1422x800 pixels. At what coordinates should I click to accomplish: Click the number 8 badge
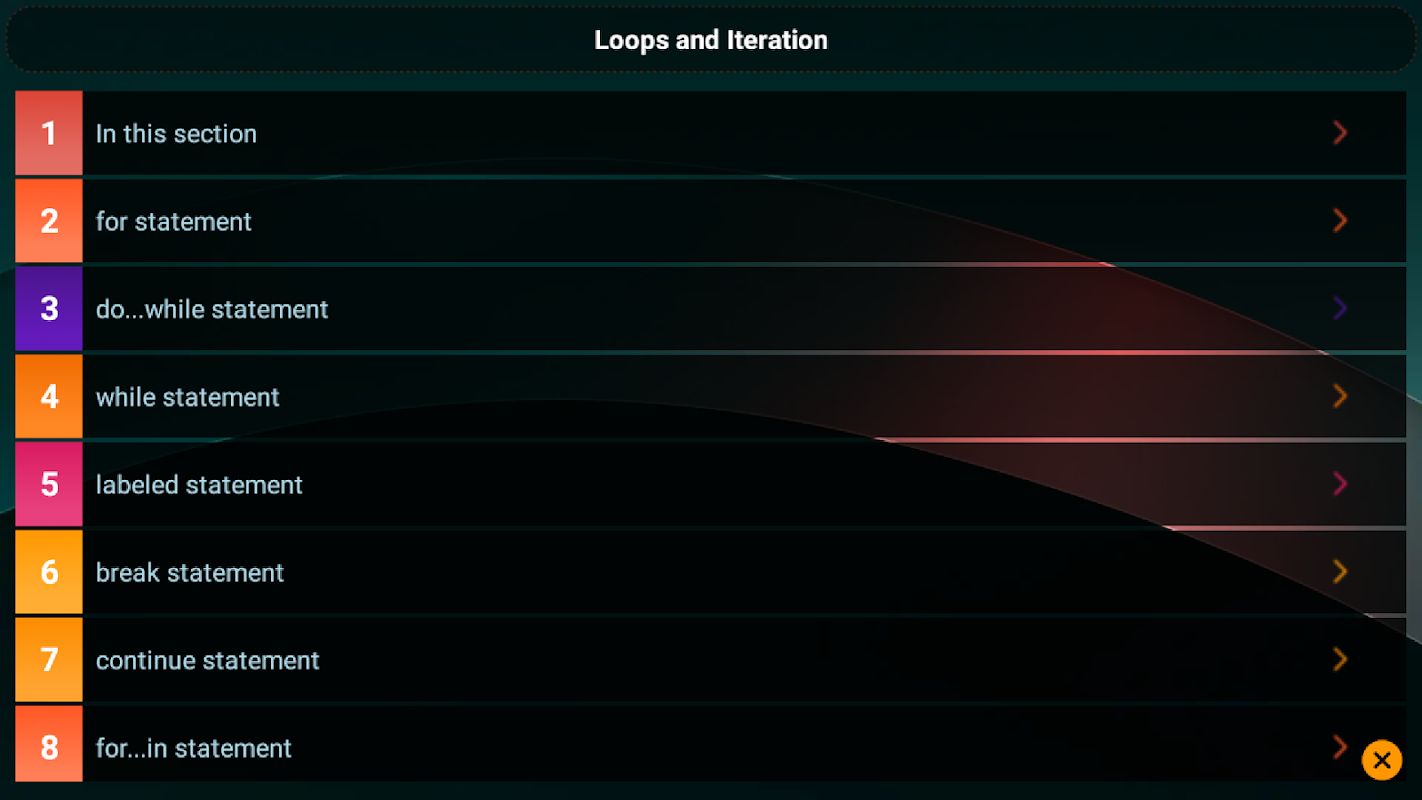[49, 746]
